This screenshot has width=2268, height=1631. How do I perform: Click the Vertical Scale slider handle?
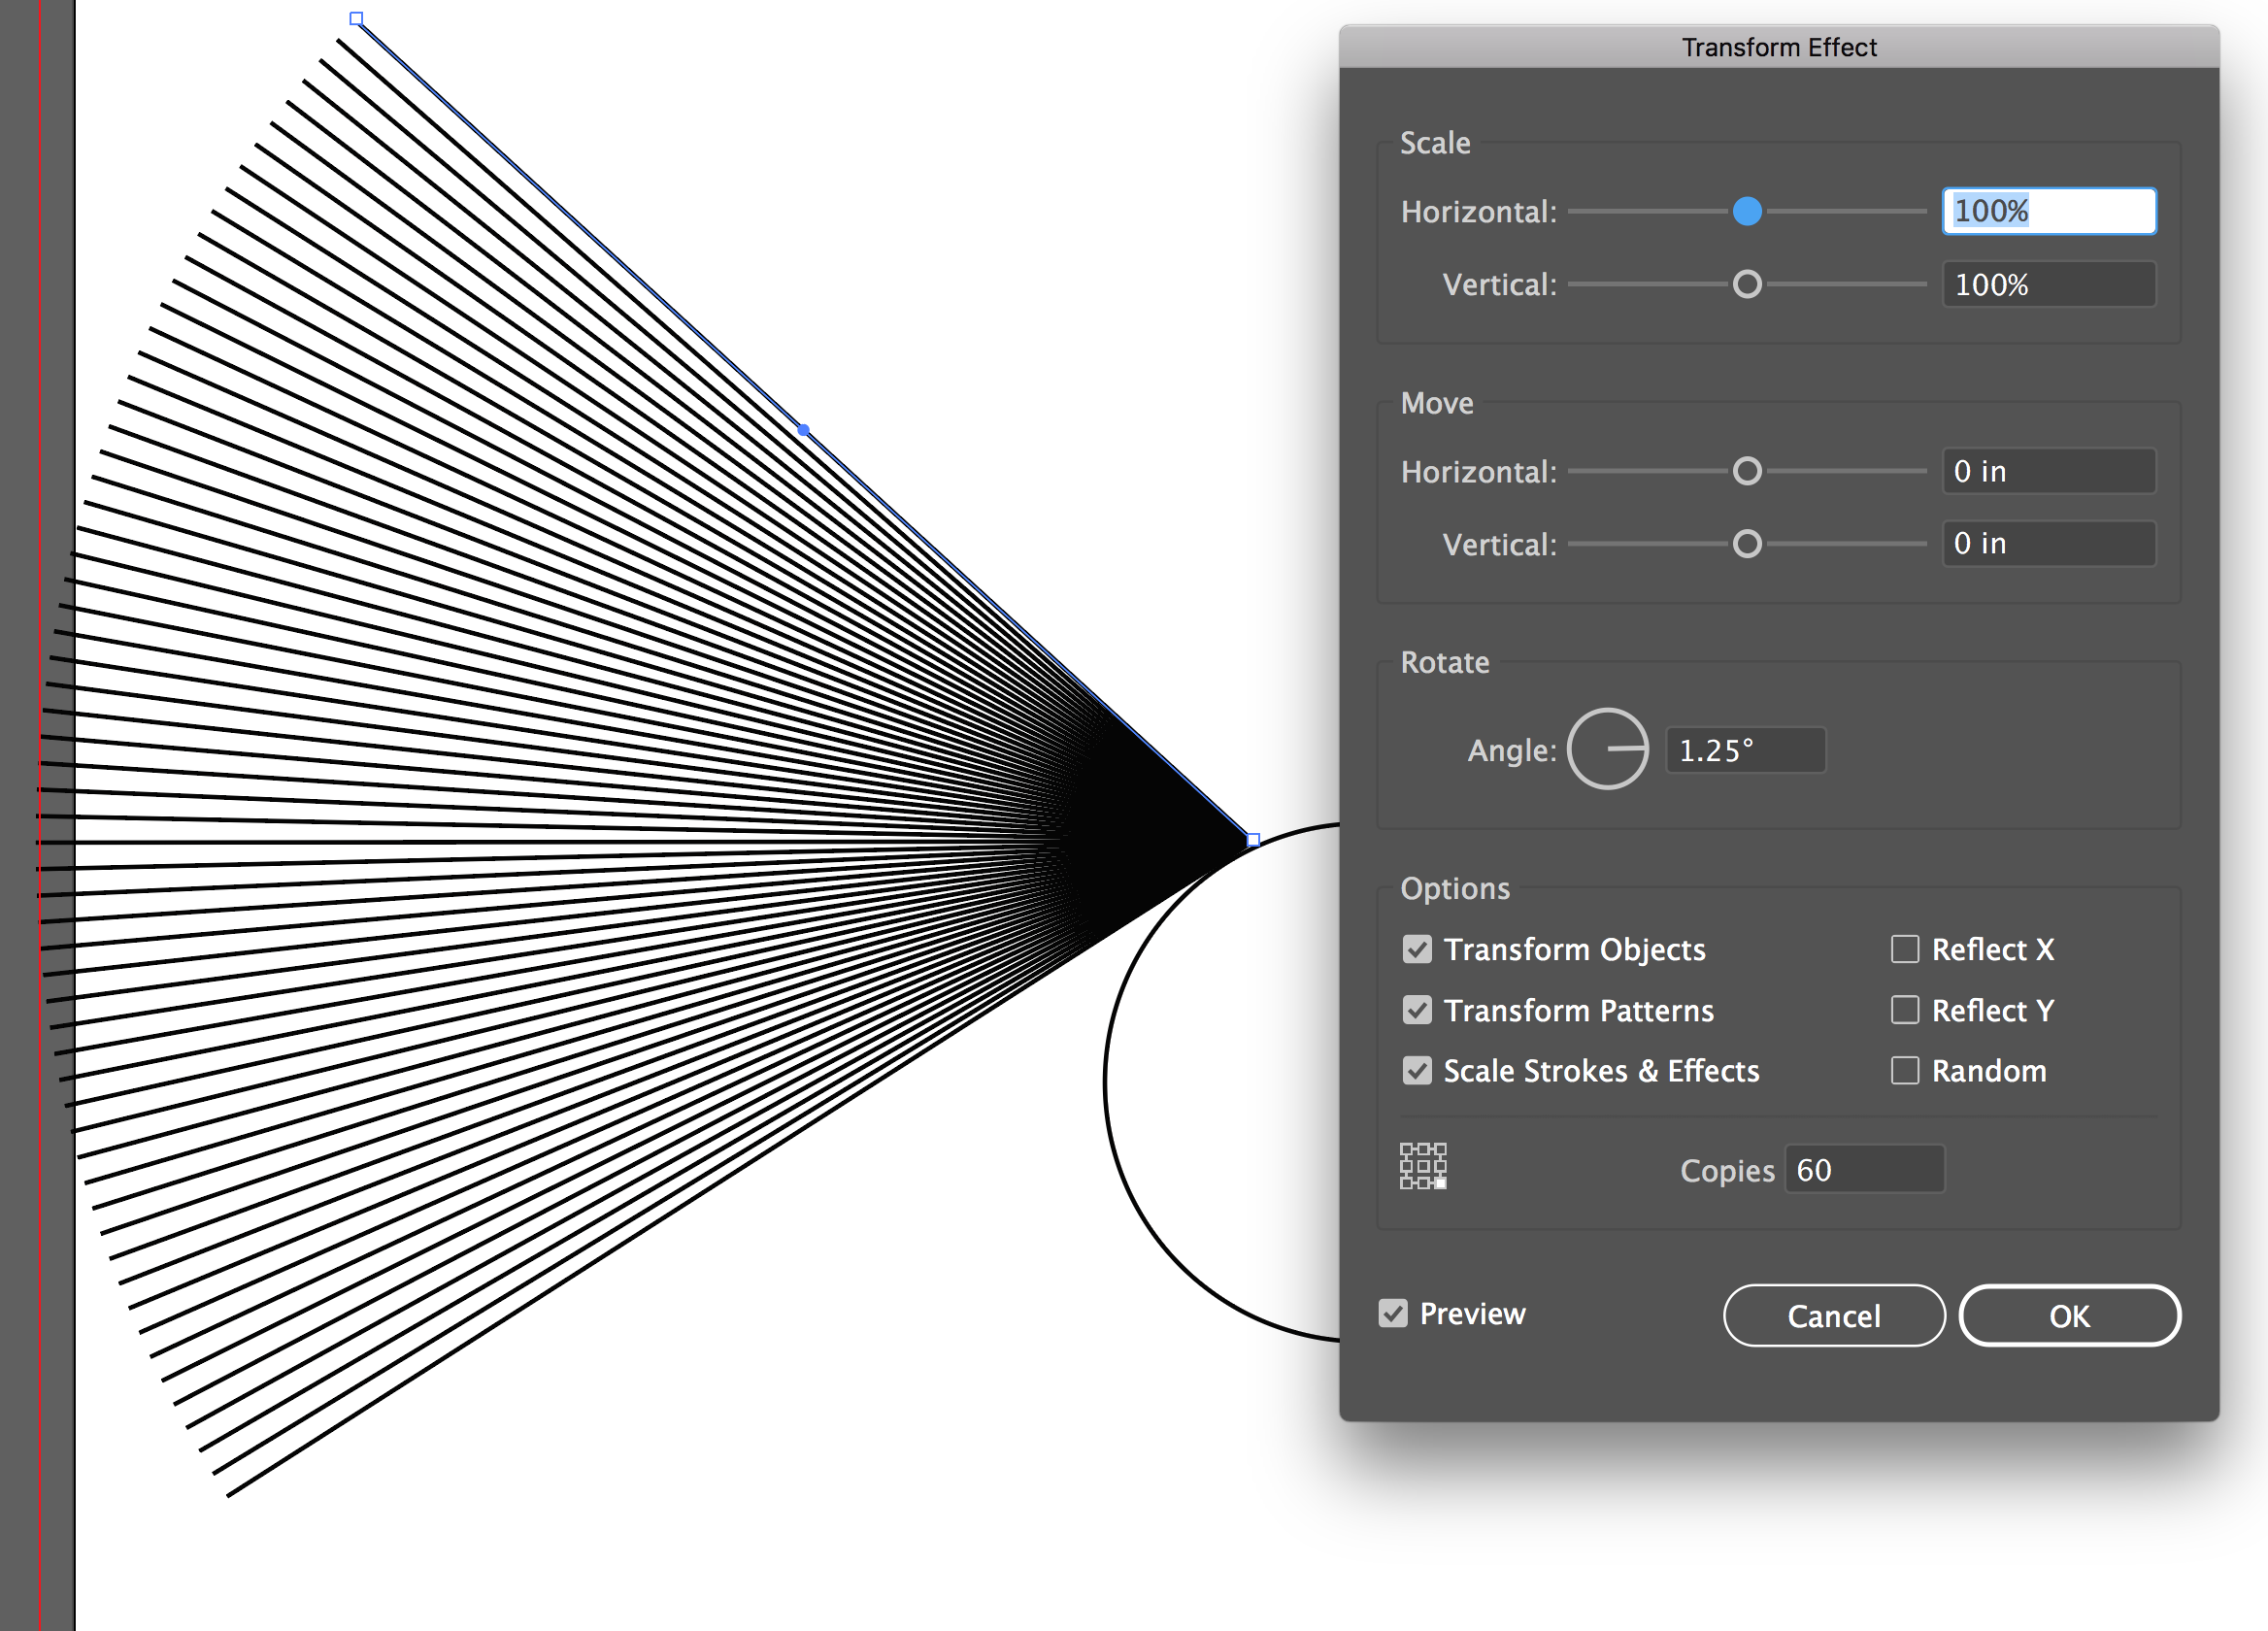tap(1747, 284)
